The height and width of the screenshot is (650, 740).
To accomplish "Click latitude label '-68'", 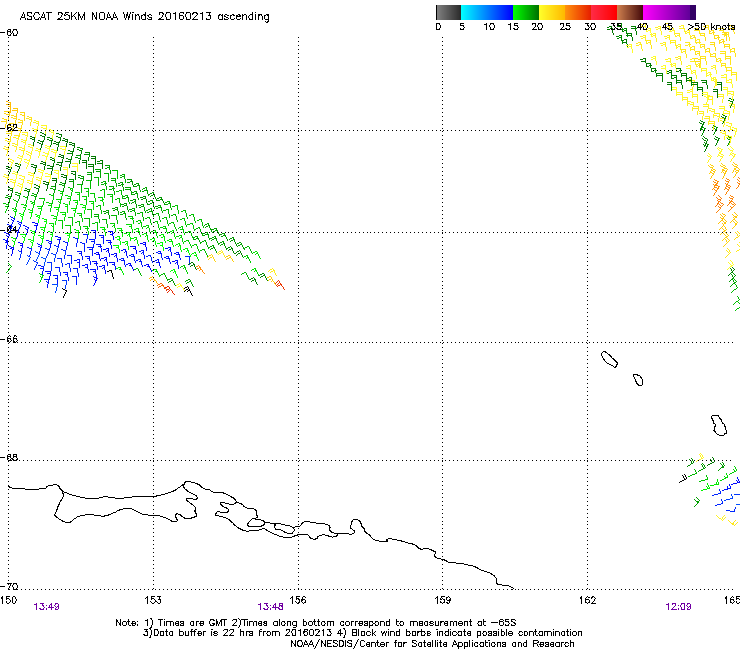I will coord(9,457).
